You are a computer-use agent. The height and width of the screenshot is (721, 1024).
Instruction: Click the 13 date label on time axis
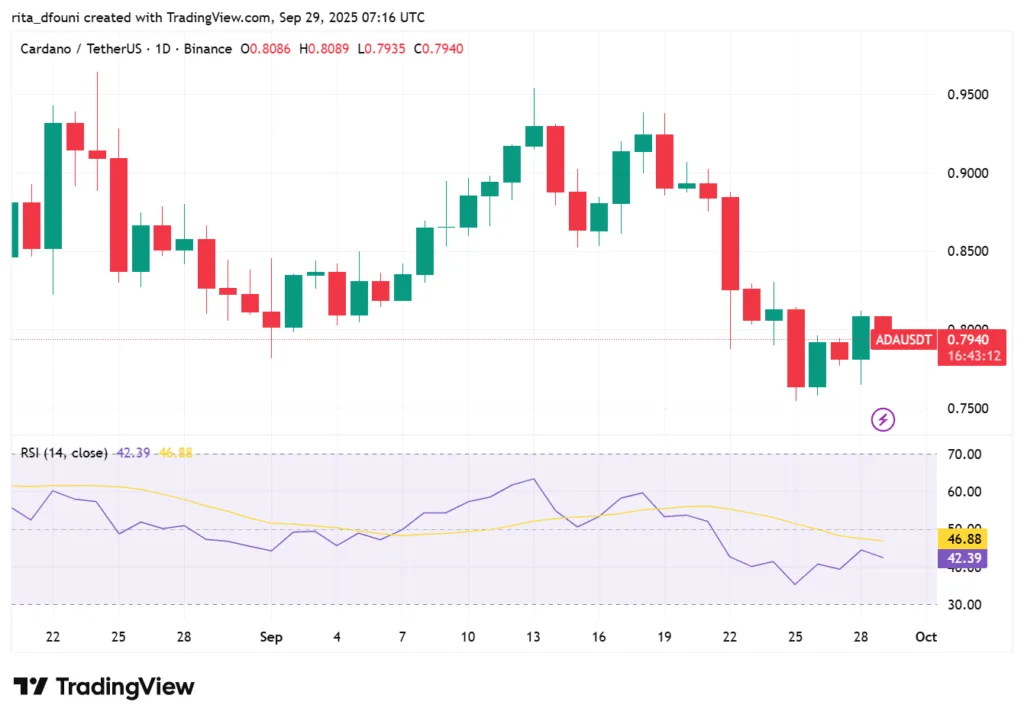tap(534, 637)
